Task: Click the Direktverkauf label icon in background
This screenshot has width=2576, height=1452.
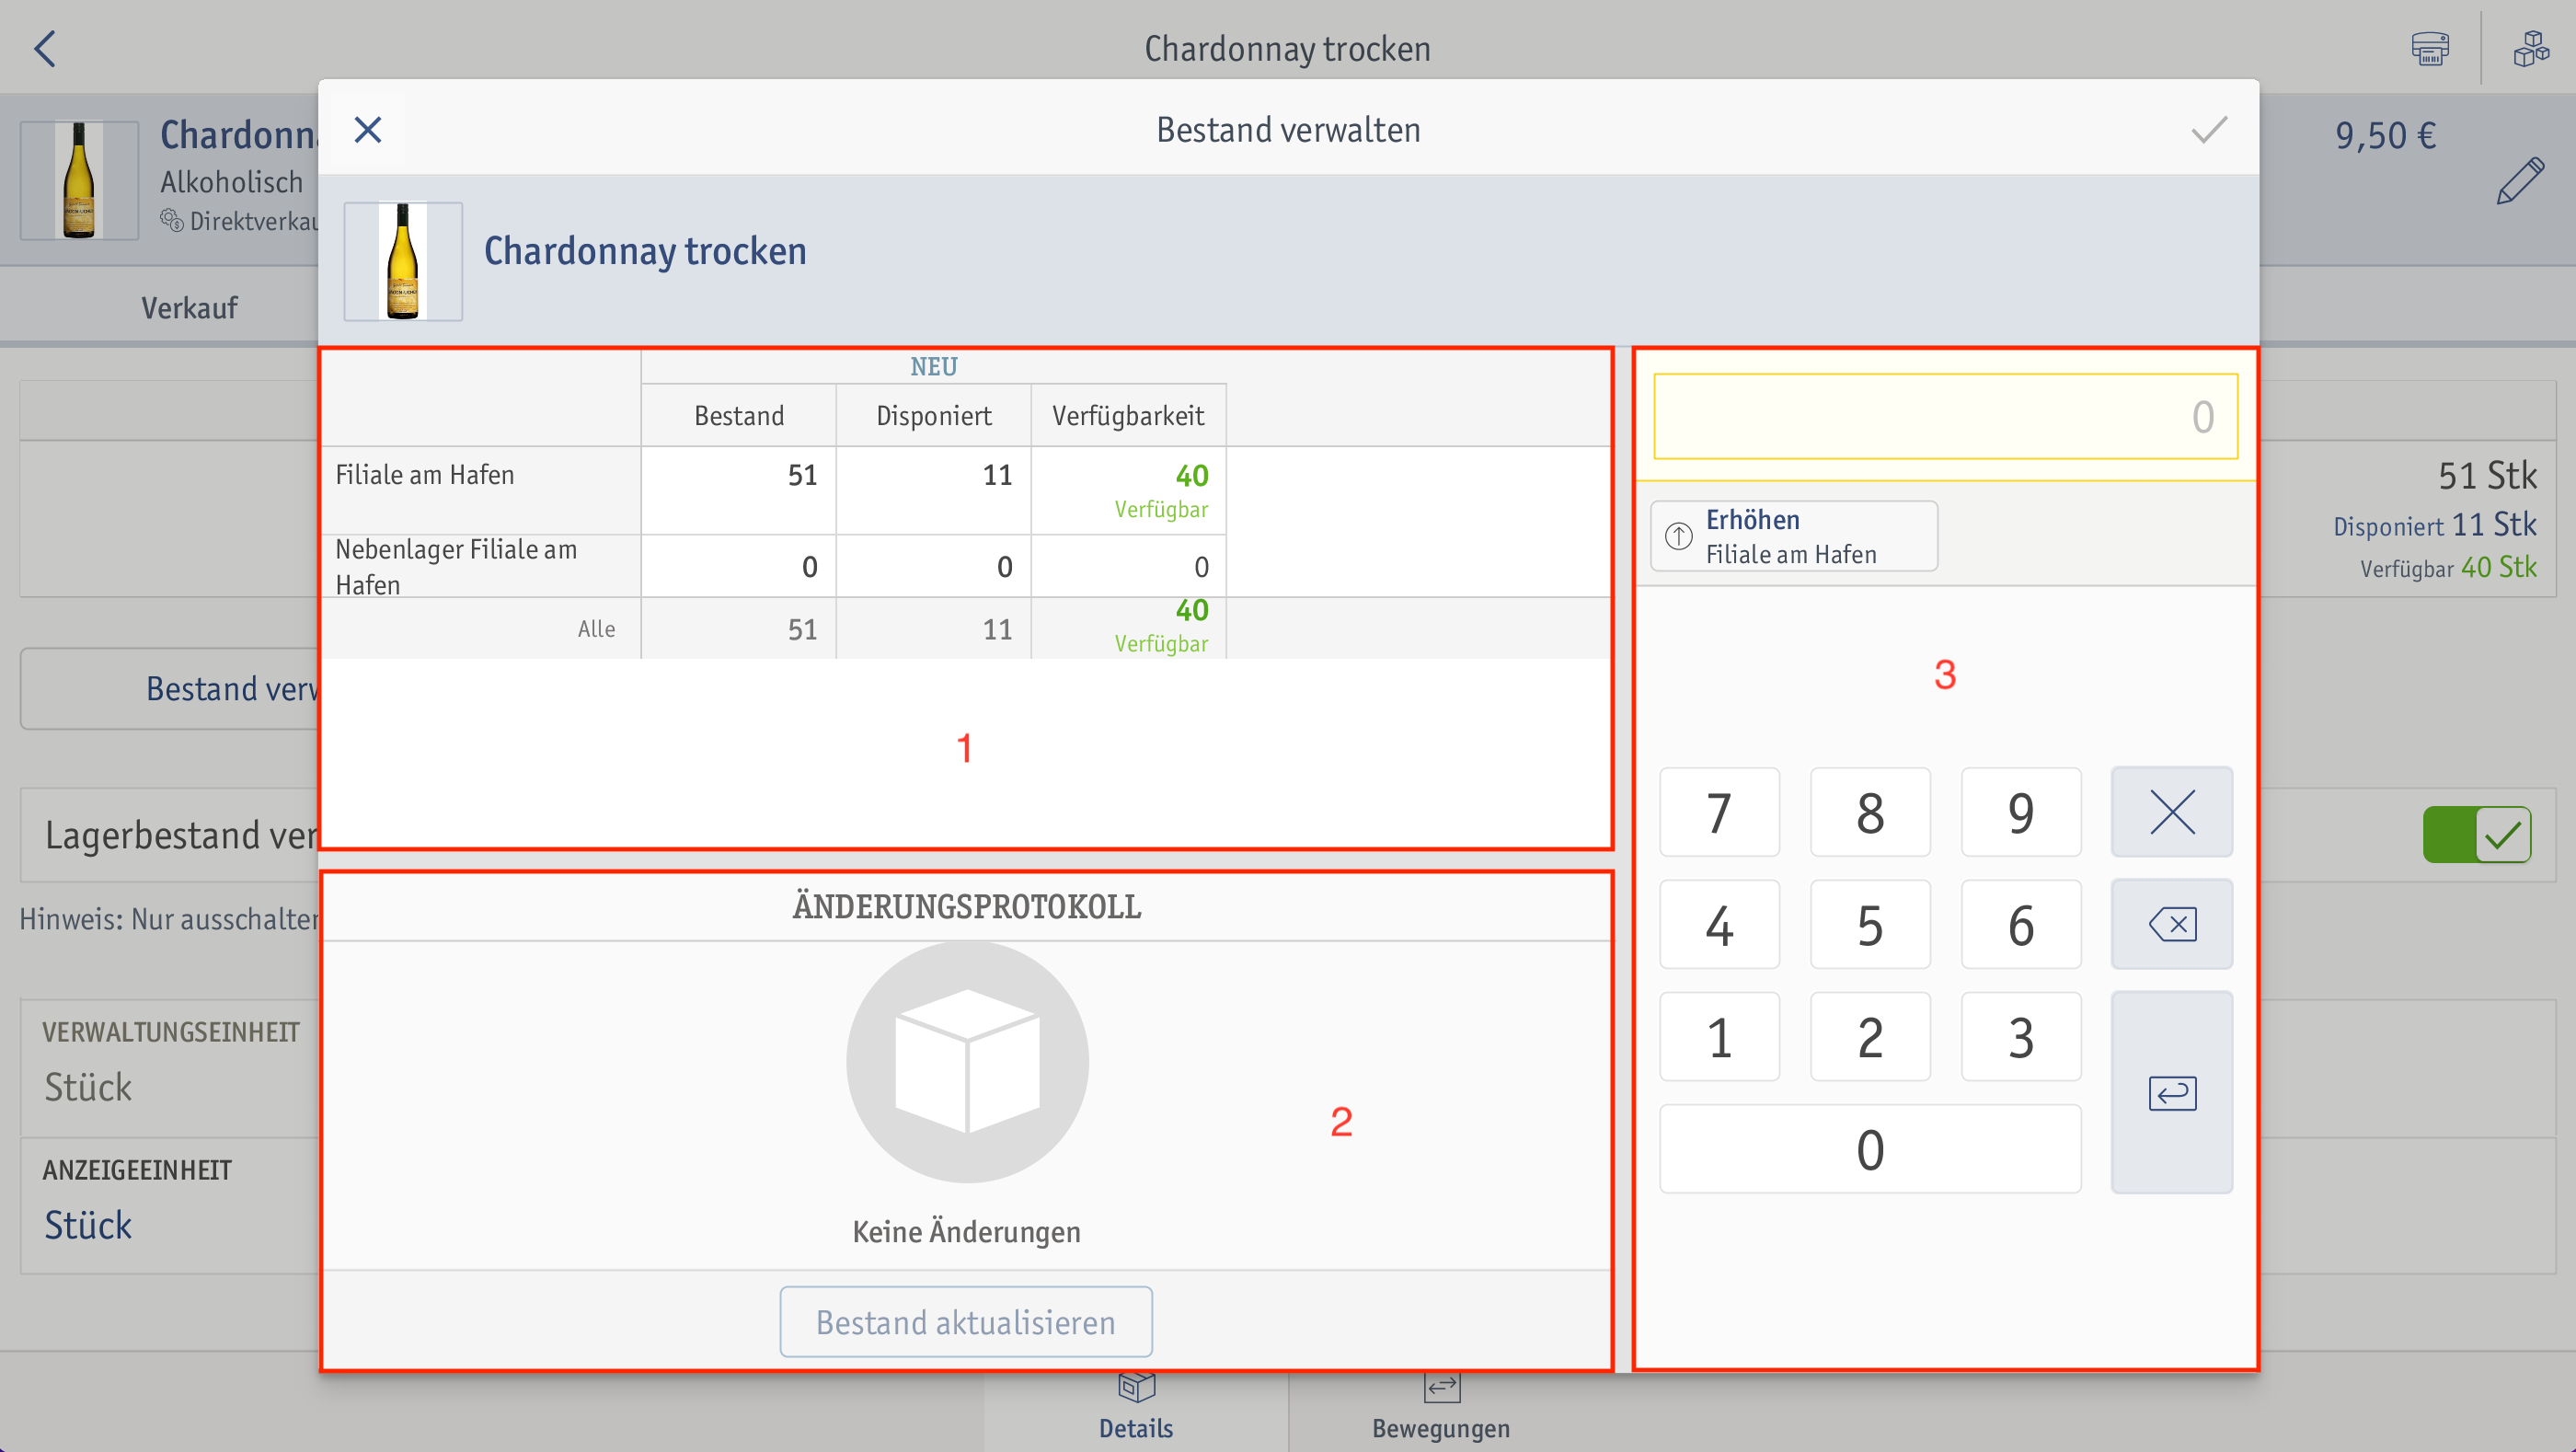Action: 171,219
